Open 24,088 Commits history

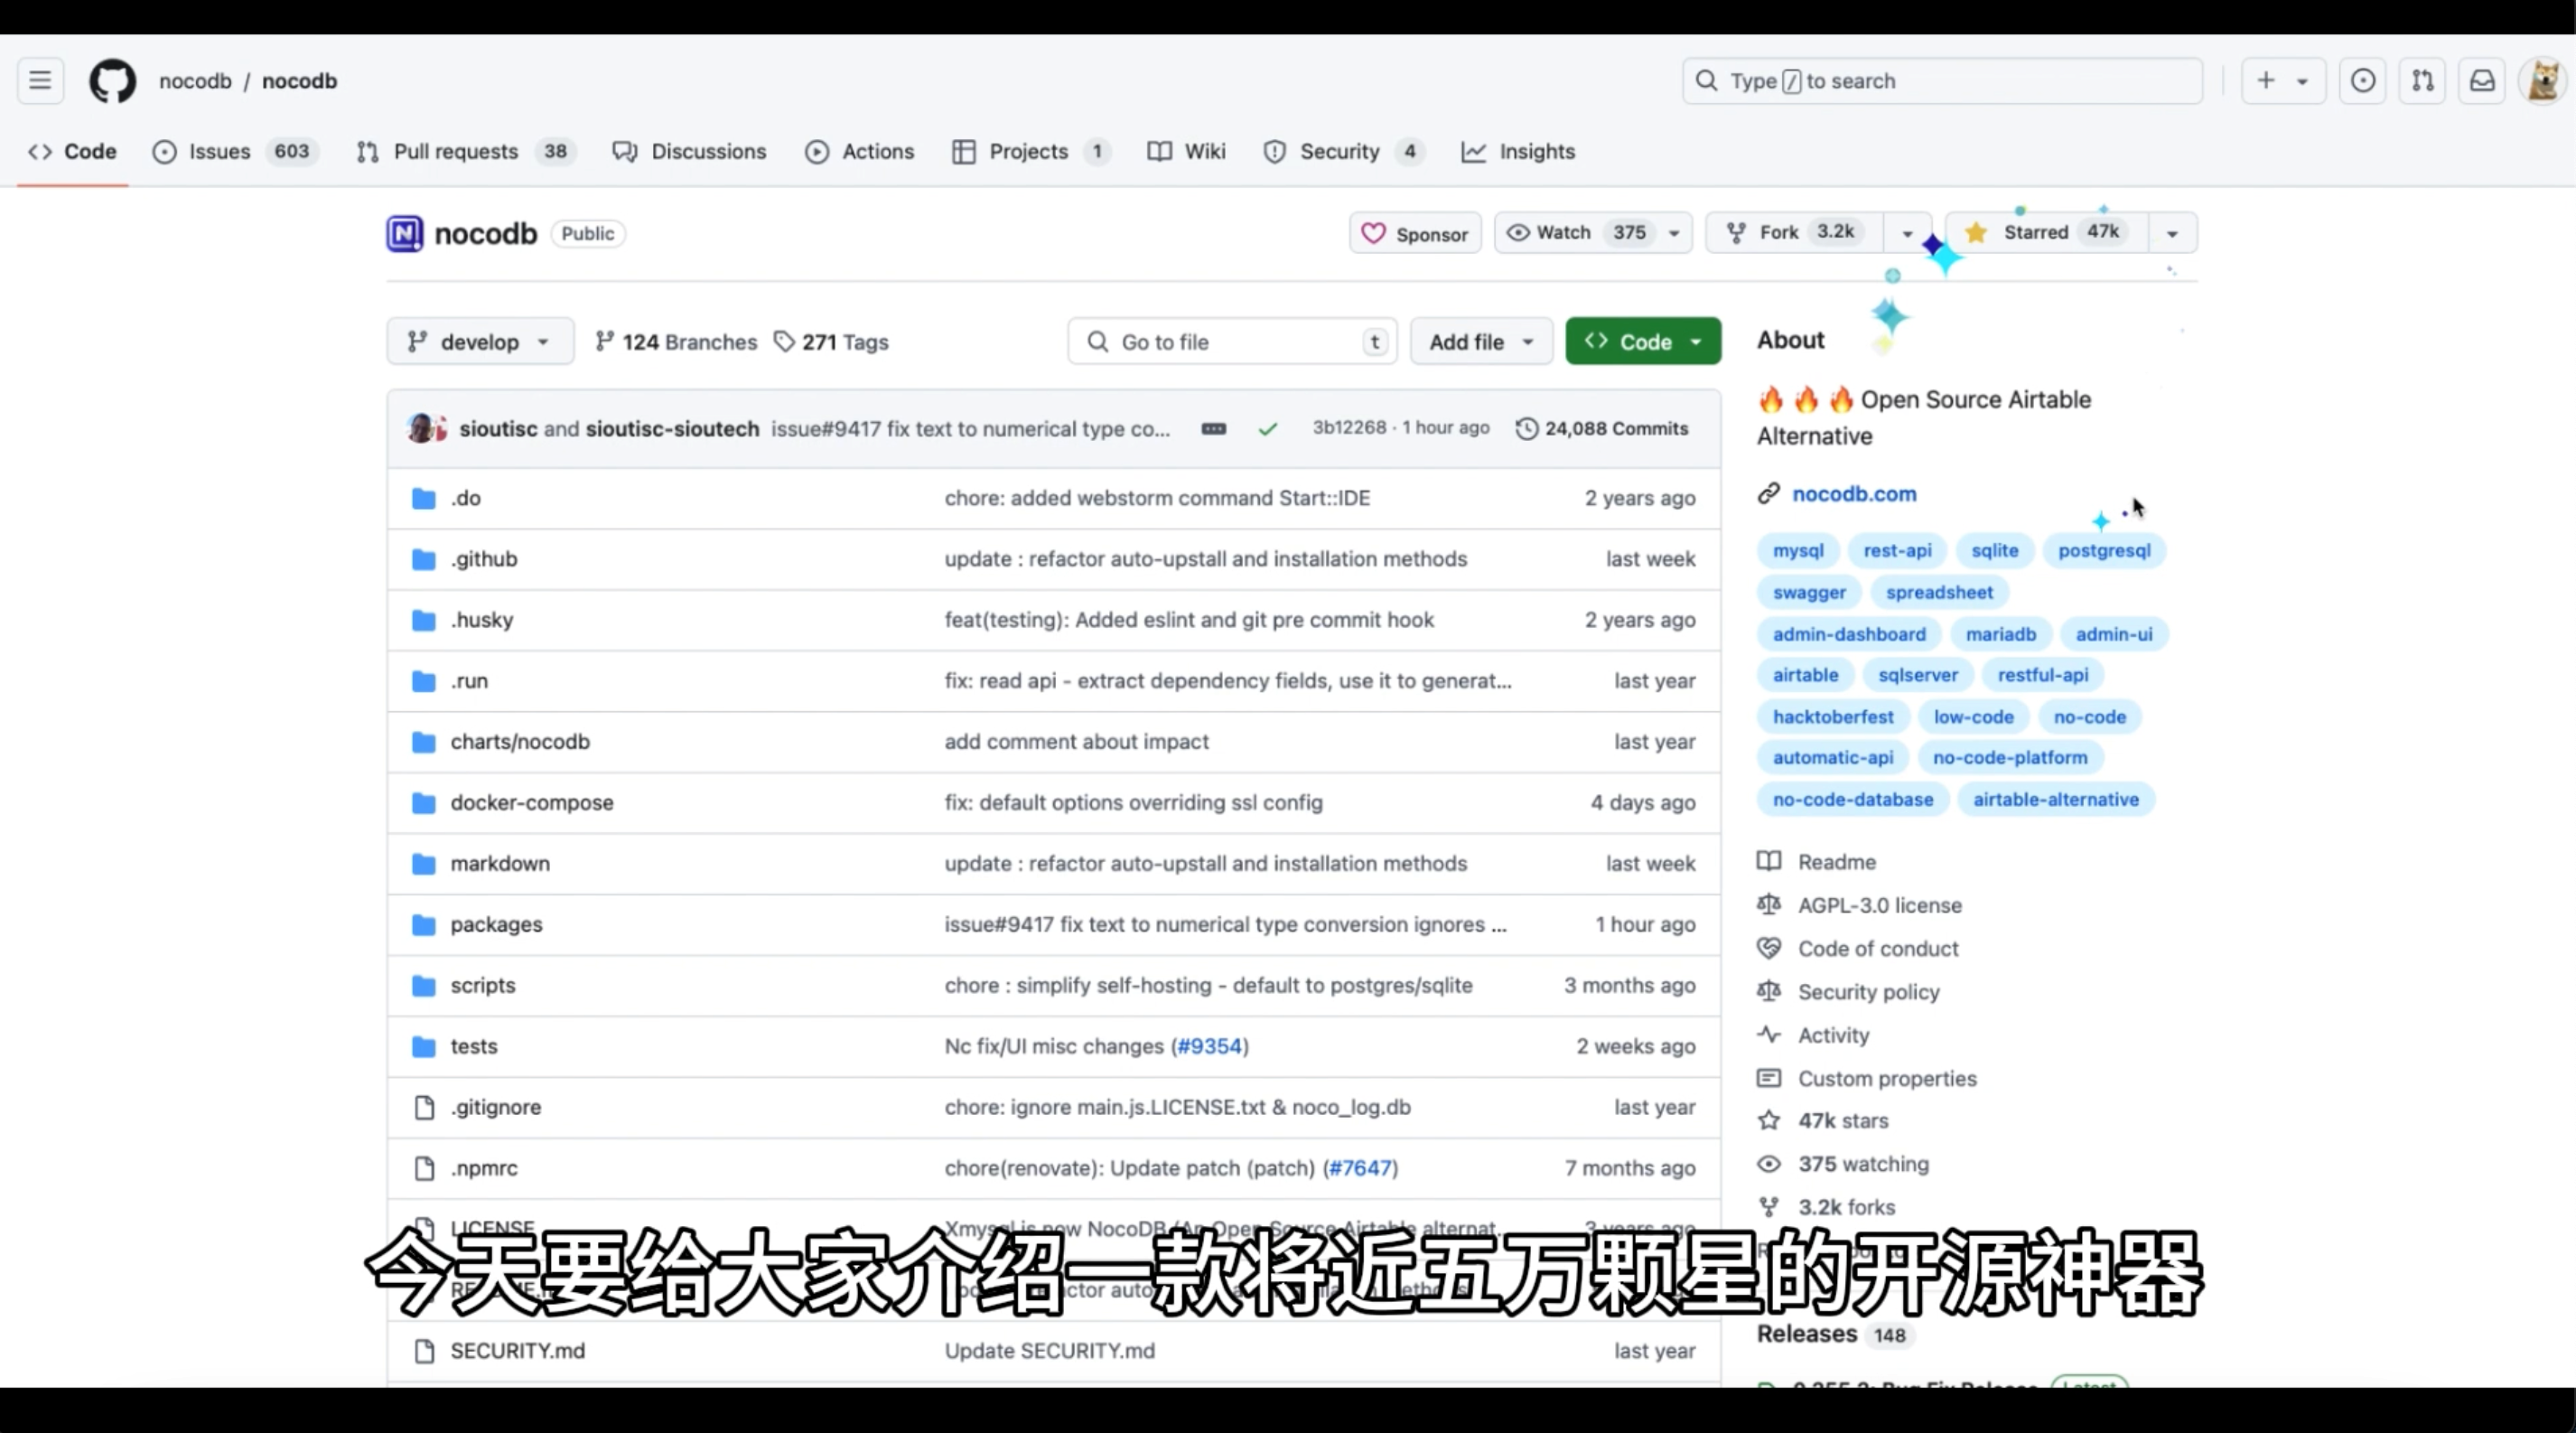tap(1602, 429)
